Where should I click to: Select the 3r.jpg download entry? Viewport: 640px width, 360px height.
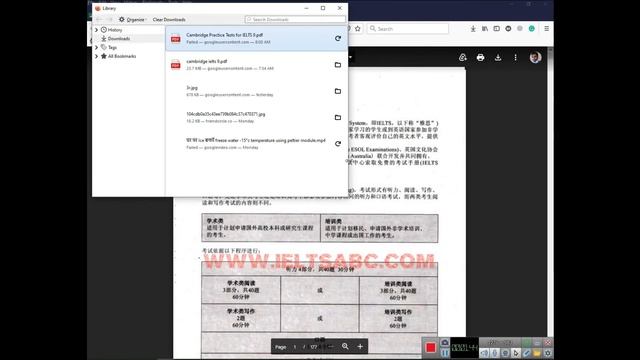coord(257,91)
